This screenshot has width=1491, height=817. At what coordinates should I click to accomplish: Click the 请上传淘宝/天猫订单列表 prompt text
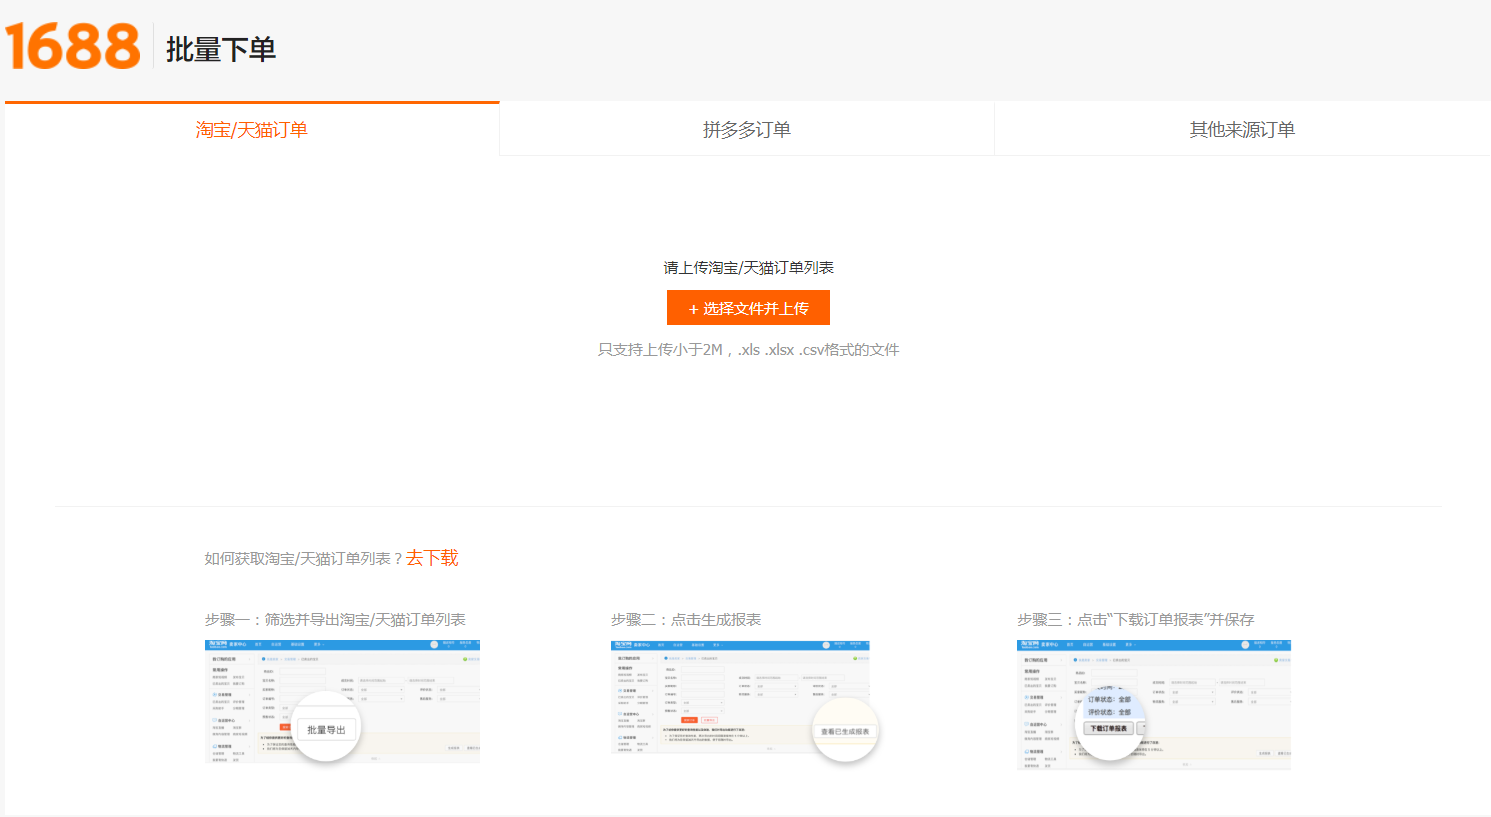(748, 268)
